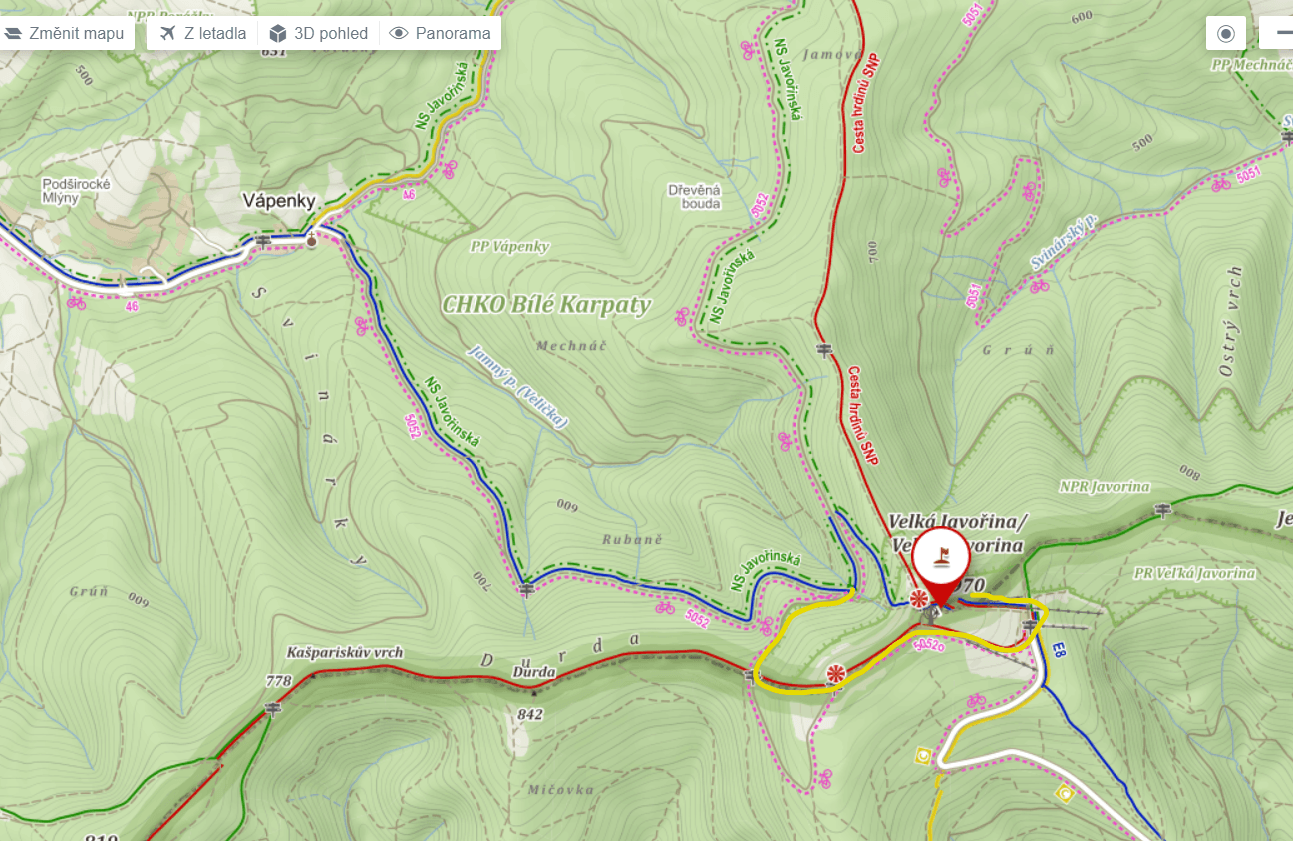Open the signpost icon left of the Vápenky chapel
1293x841 pixels.
[x=263, y=241]
